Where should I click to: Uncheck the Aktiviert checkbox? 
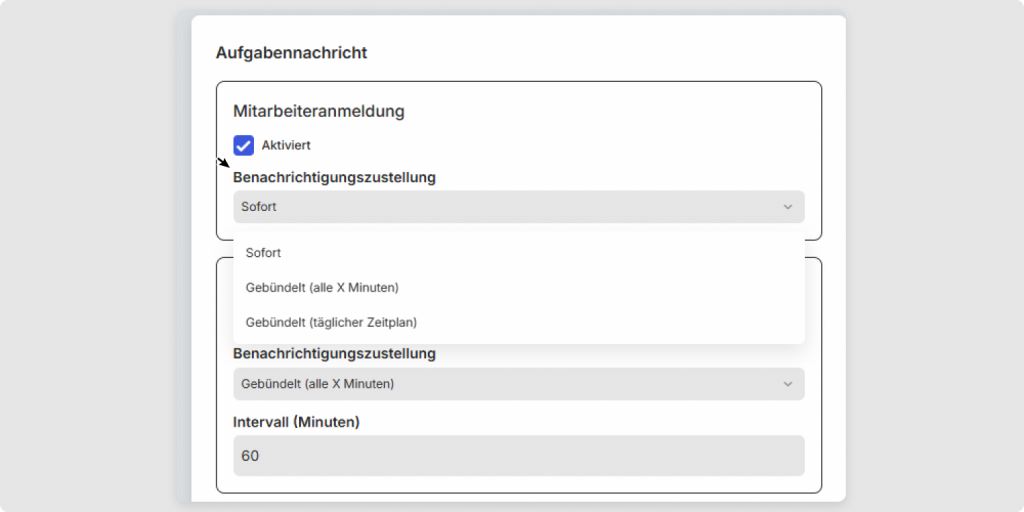point(244,146)
